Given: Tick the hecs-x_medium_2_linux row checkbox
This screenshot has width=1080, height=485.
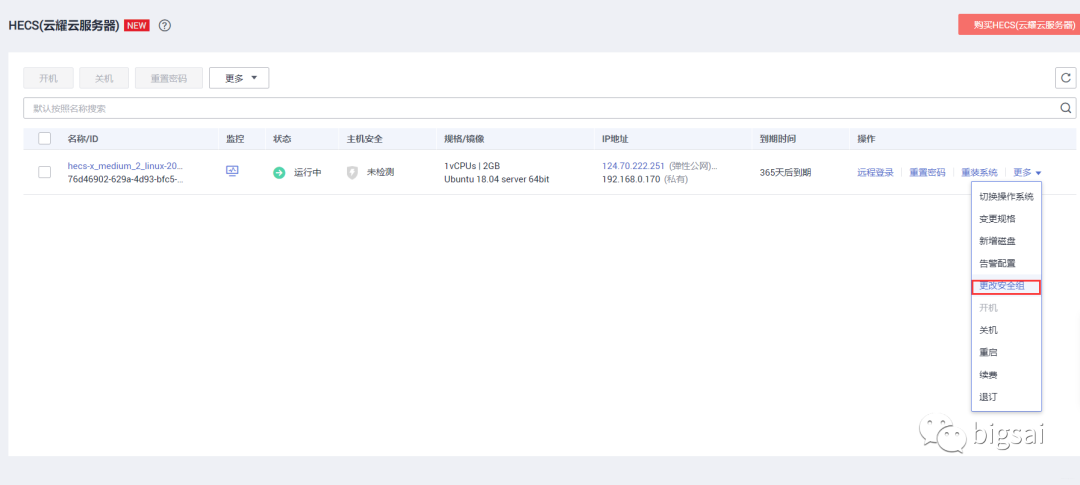Looking at the screenshot, I should [x=45, y=172].
